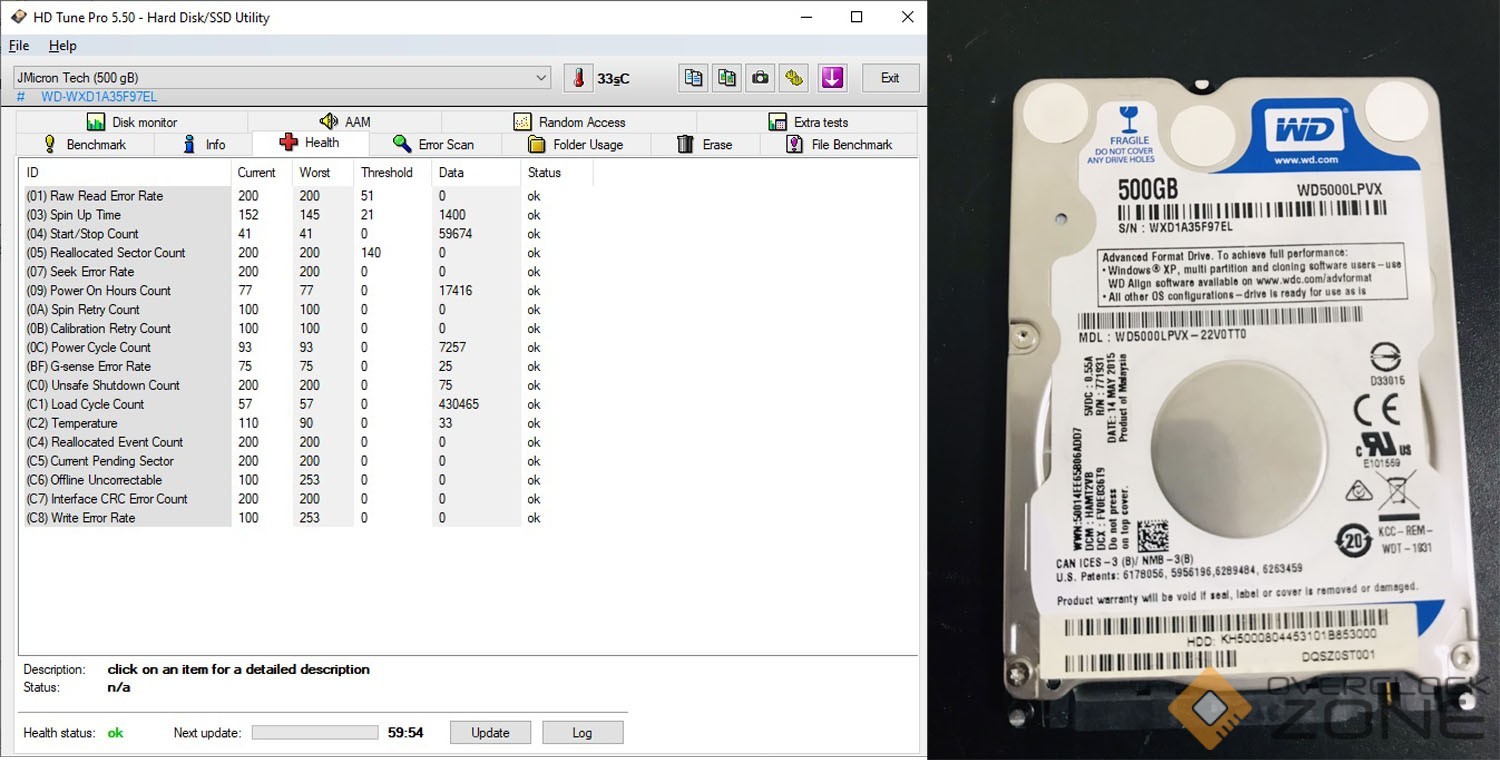The height and width of the screenshot is (760, 1500).
Task: Select the Health tab
Action: click(309, 143)
